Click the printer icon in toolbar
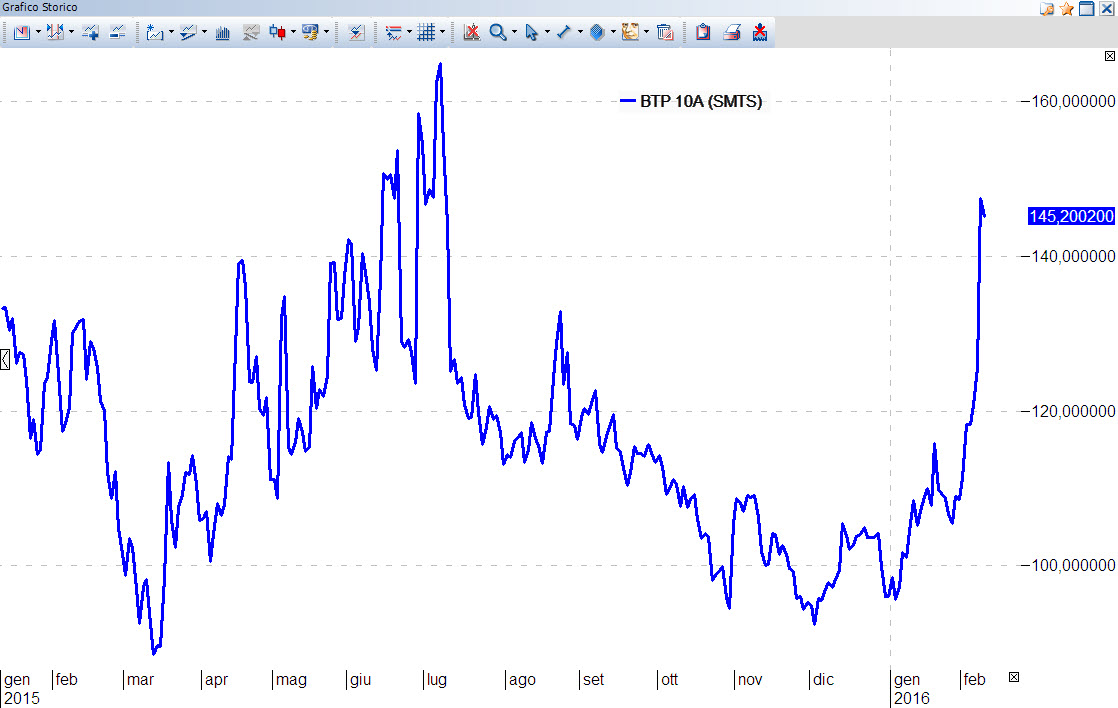Viewport: 1118px width, 708px height. tap(732, 33)
